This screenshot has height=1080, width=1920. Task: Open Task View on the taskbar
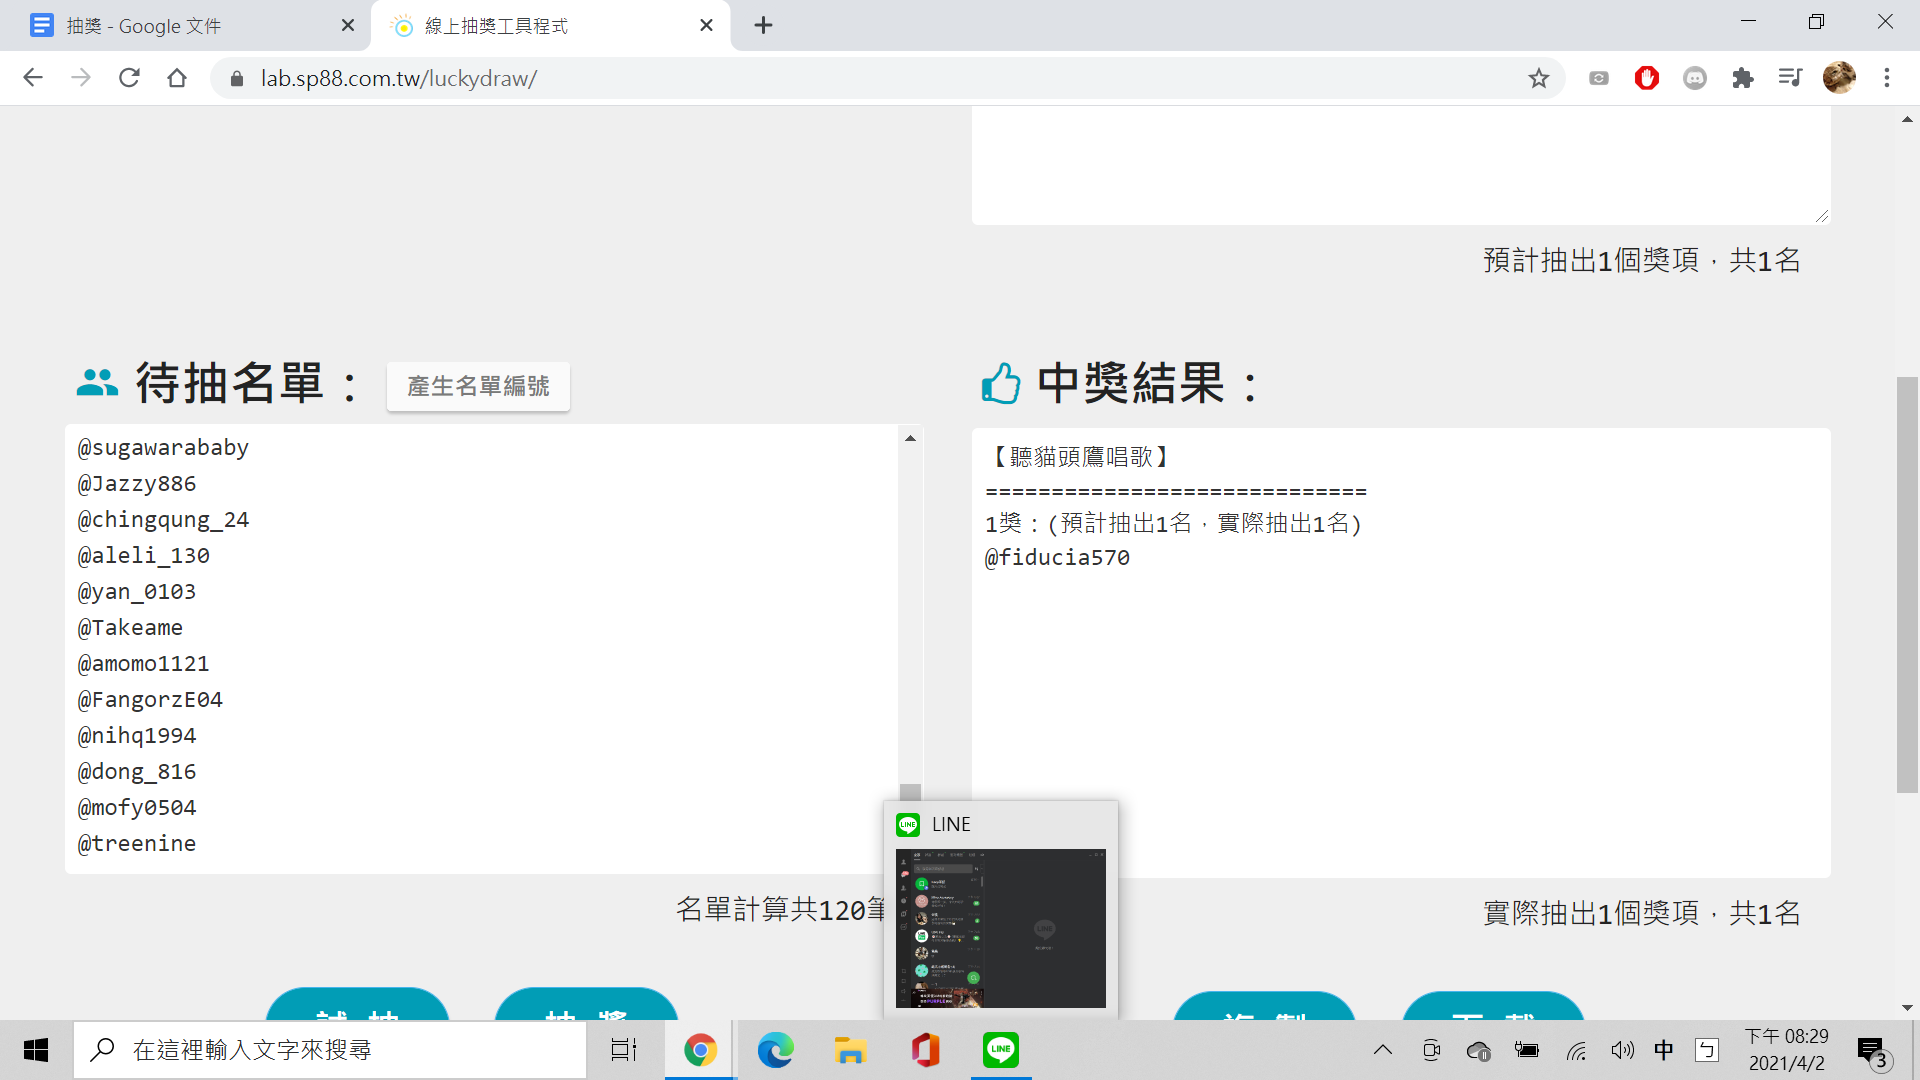click(x=624, y=1050)
